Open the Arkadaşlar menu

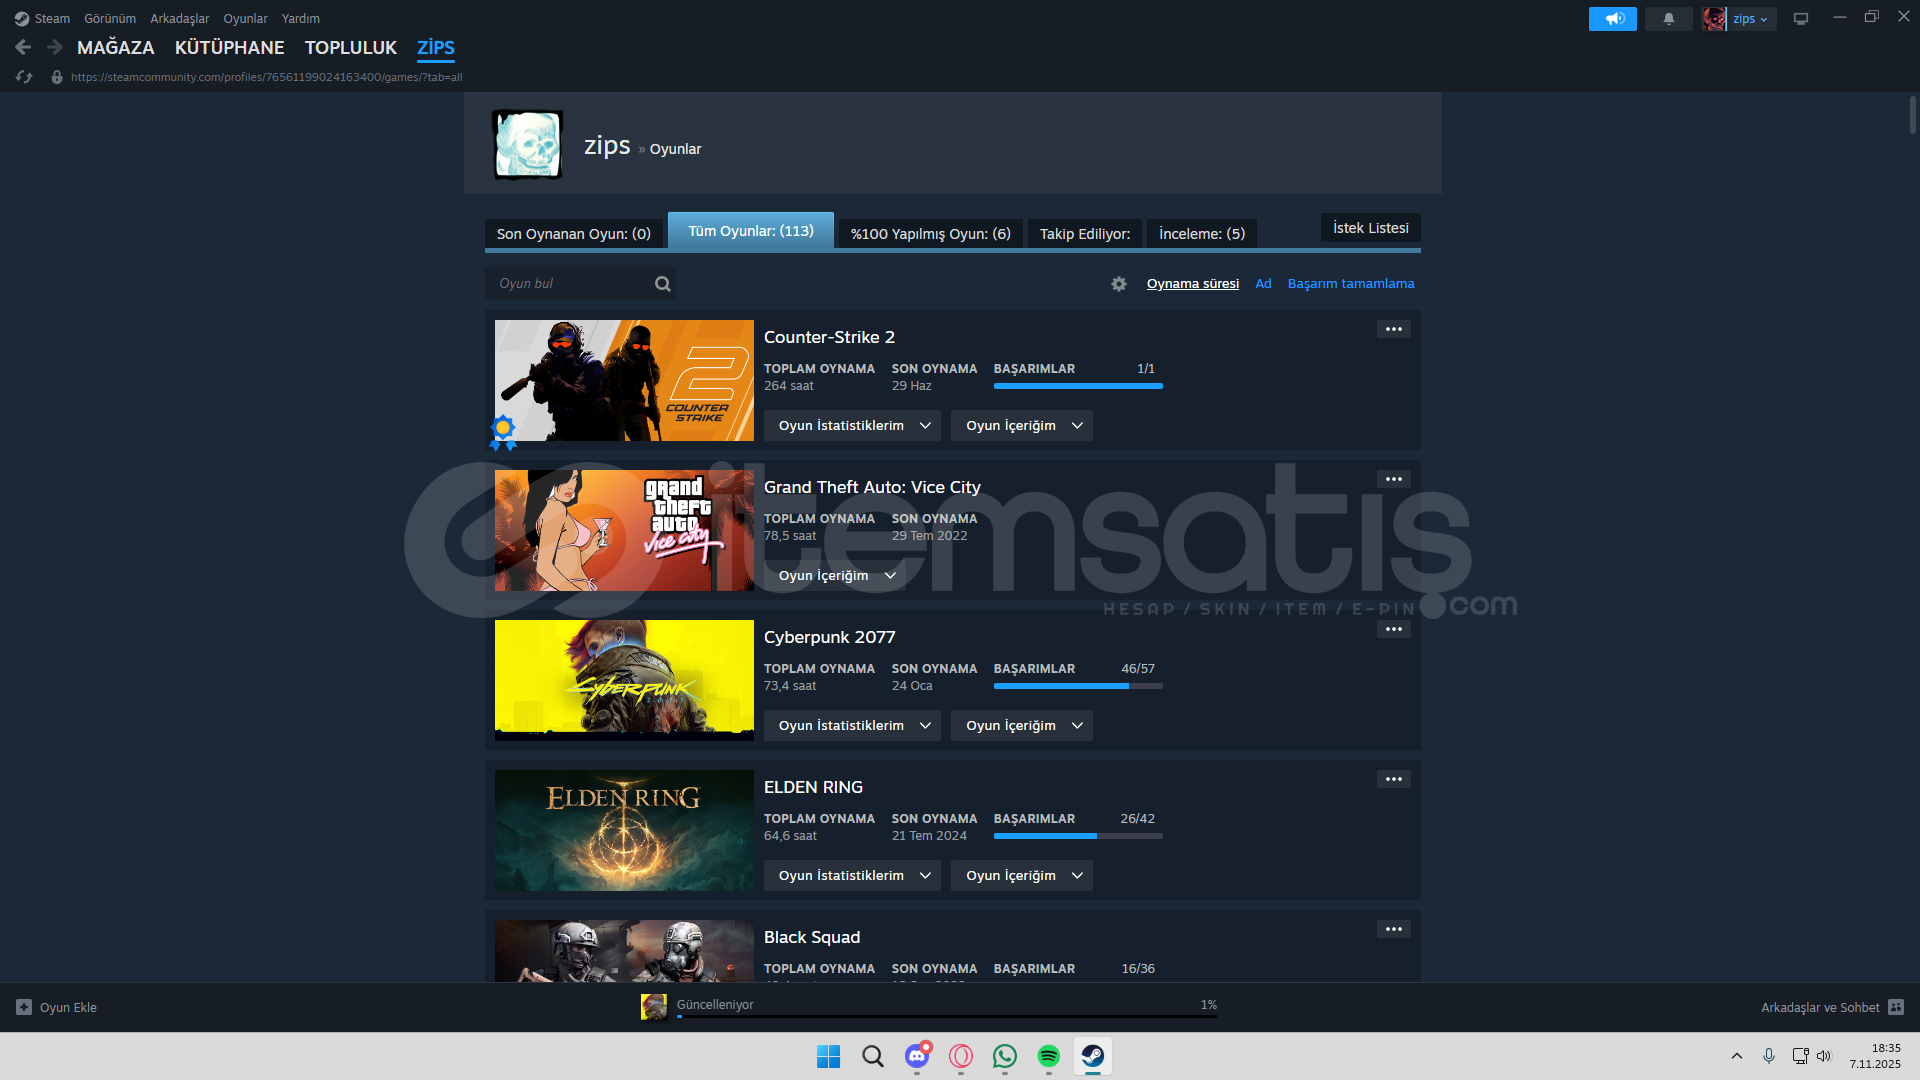pyautogui.click(x=179, y=19)
